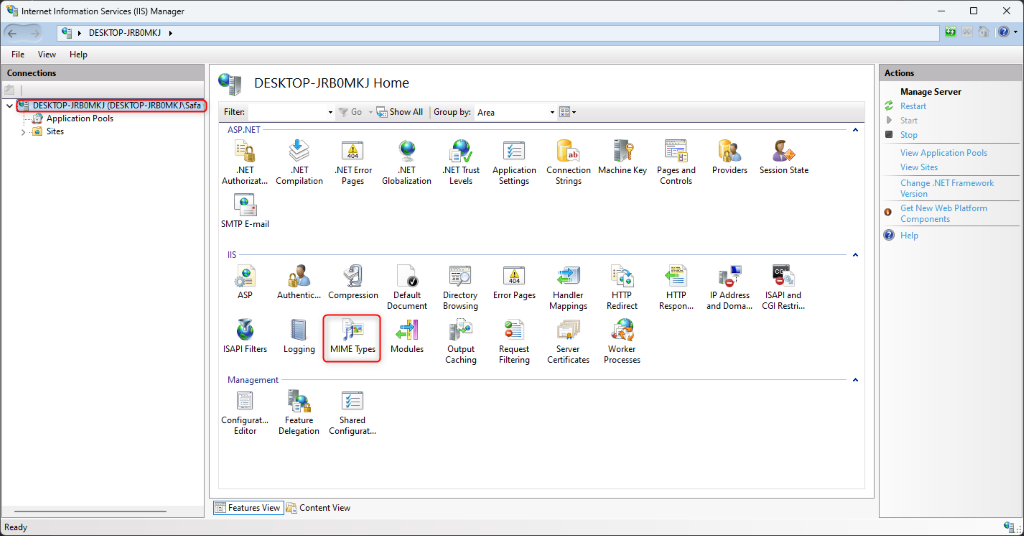Open the ISAPI Filters feature
1024x536 pixels.
tap(245, 336)
